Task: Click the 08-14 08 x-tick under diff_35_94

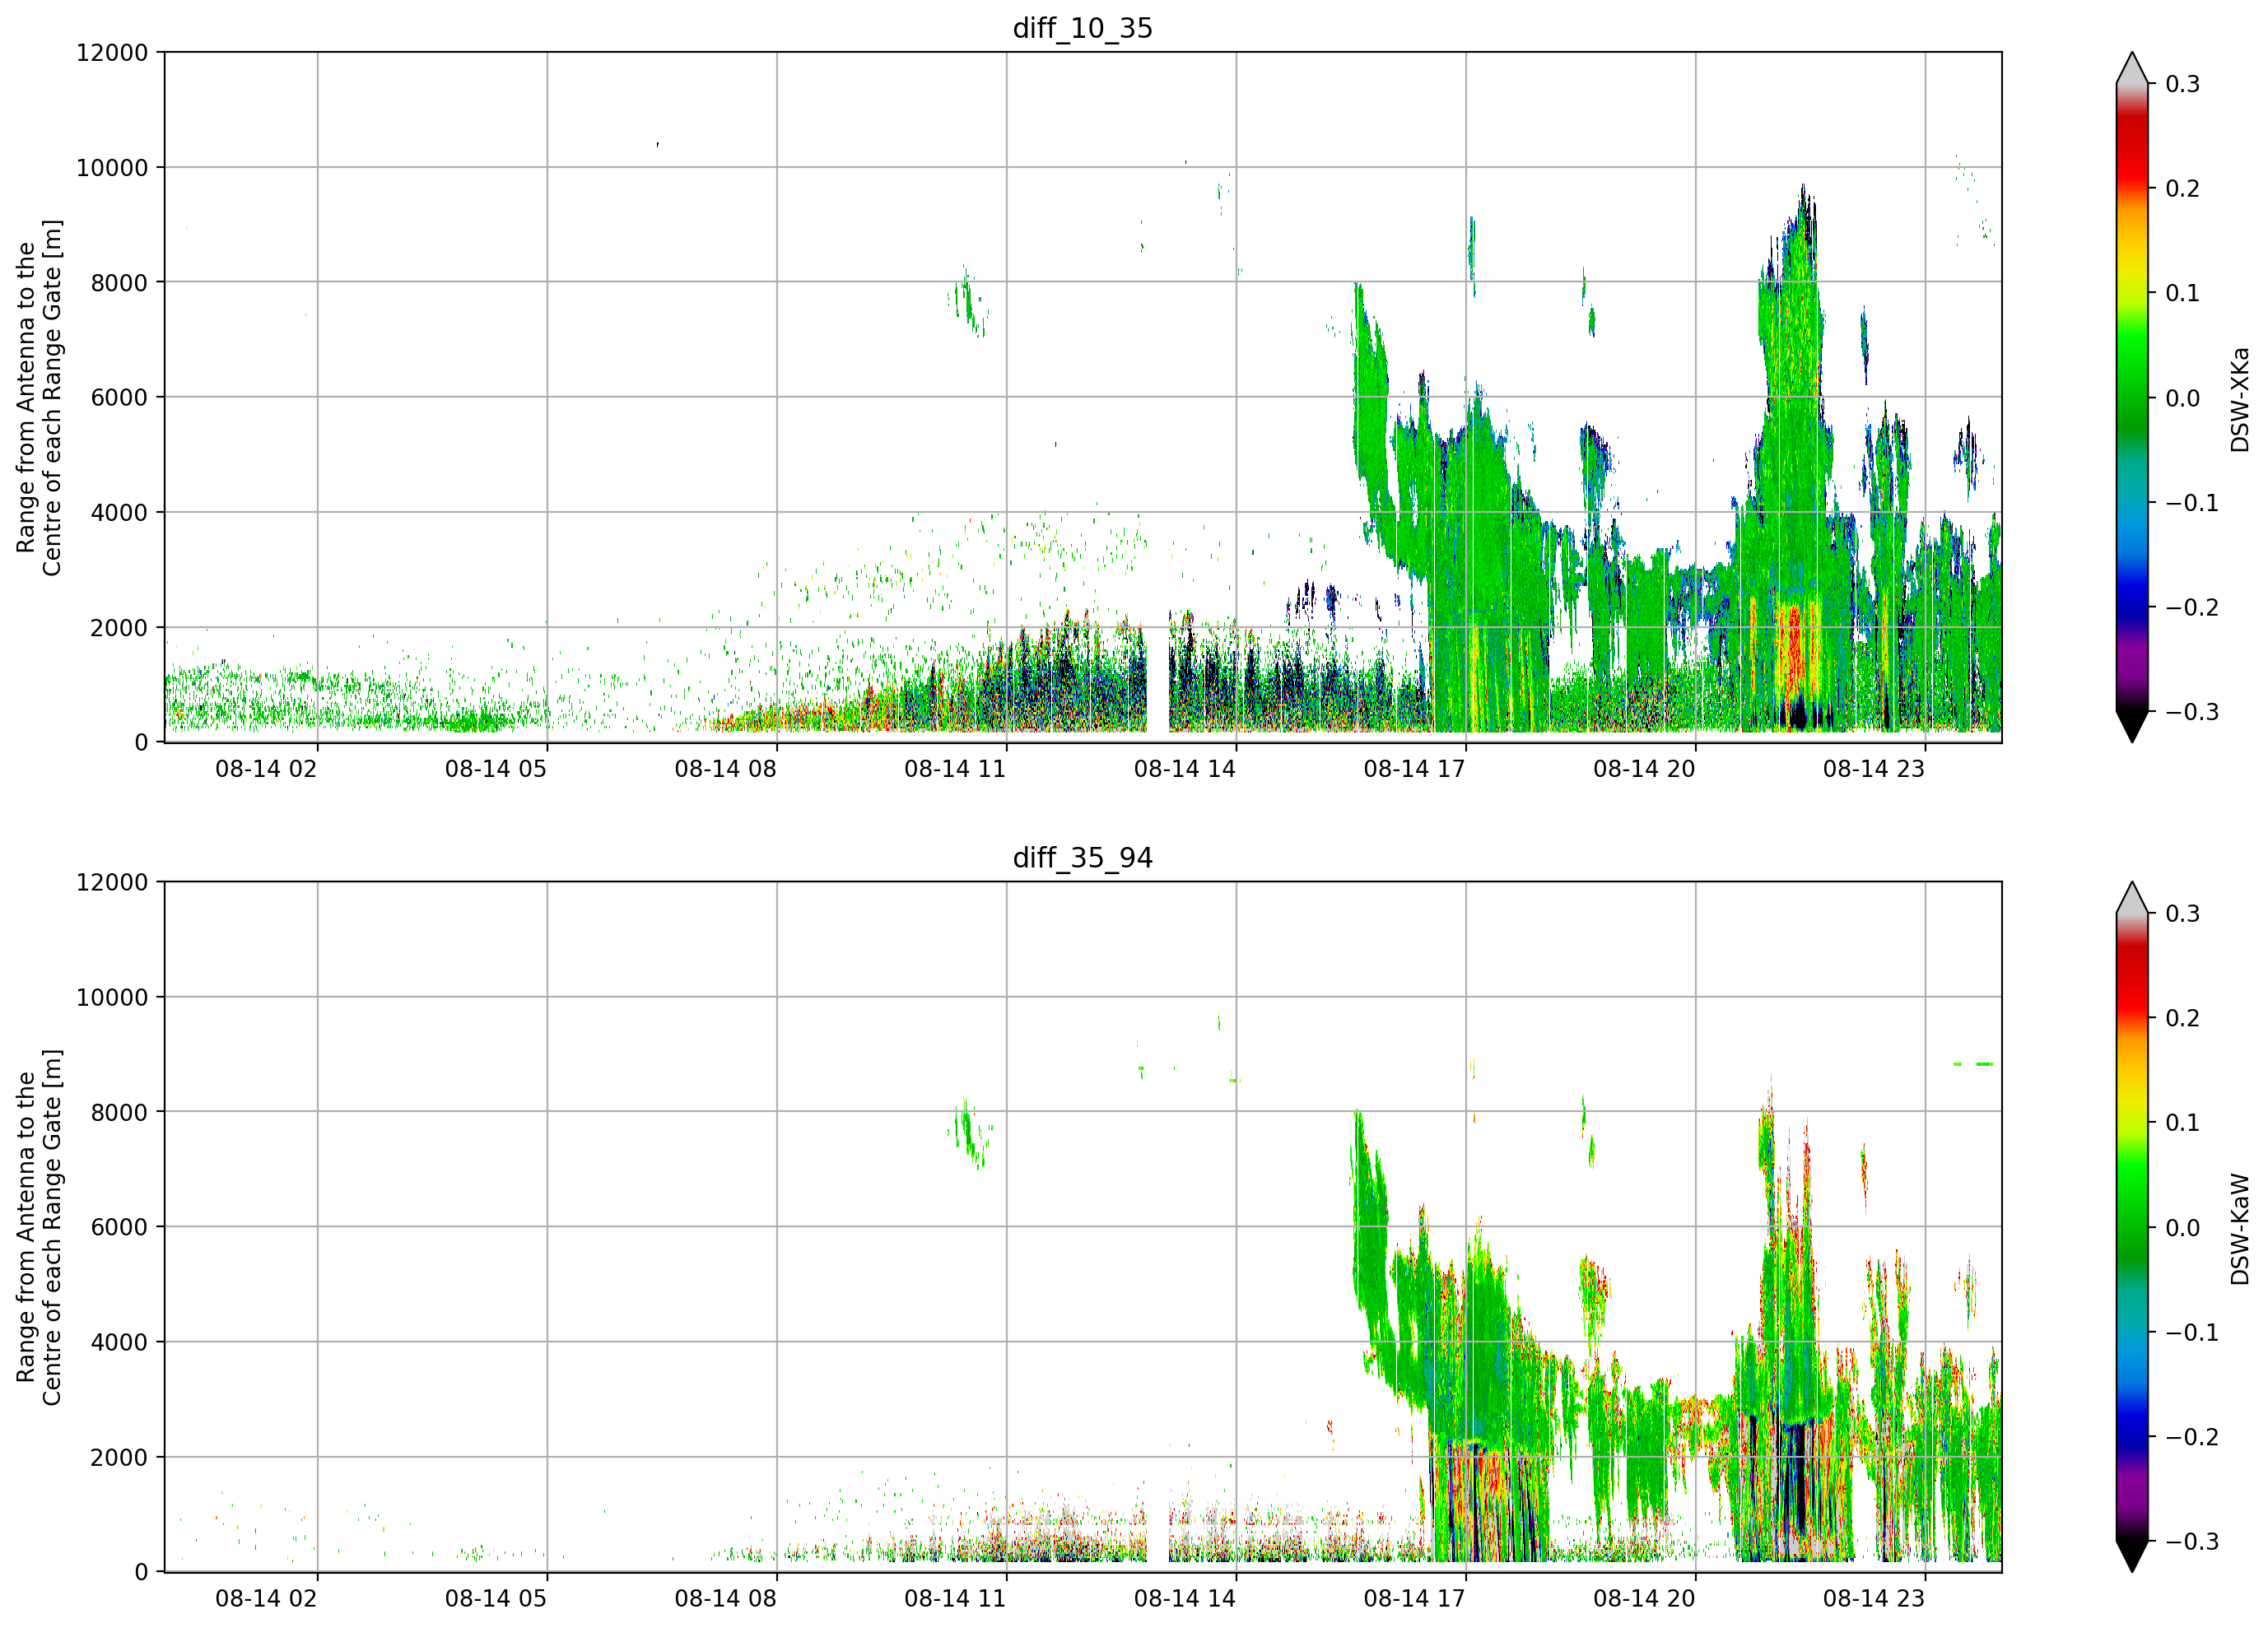Action: pos(725,1599)
